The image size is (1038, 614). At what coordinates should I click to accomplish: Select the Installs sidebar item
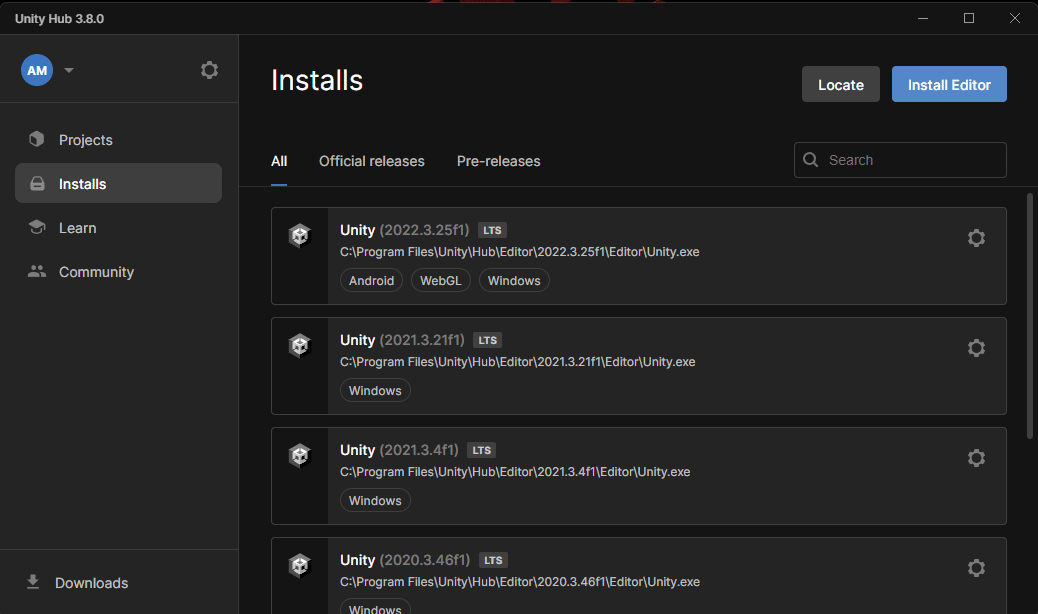pos(118,183)
